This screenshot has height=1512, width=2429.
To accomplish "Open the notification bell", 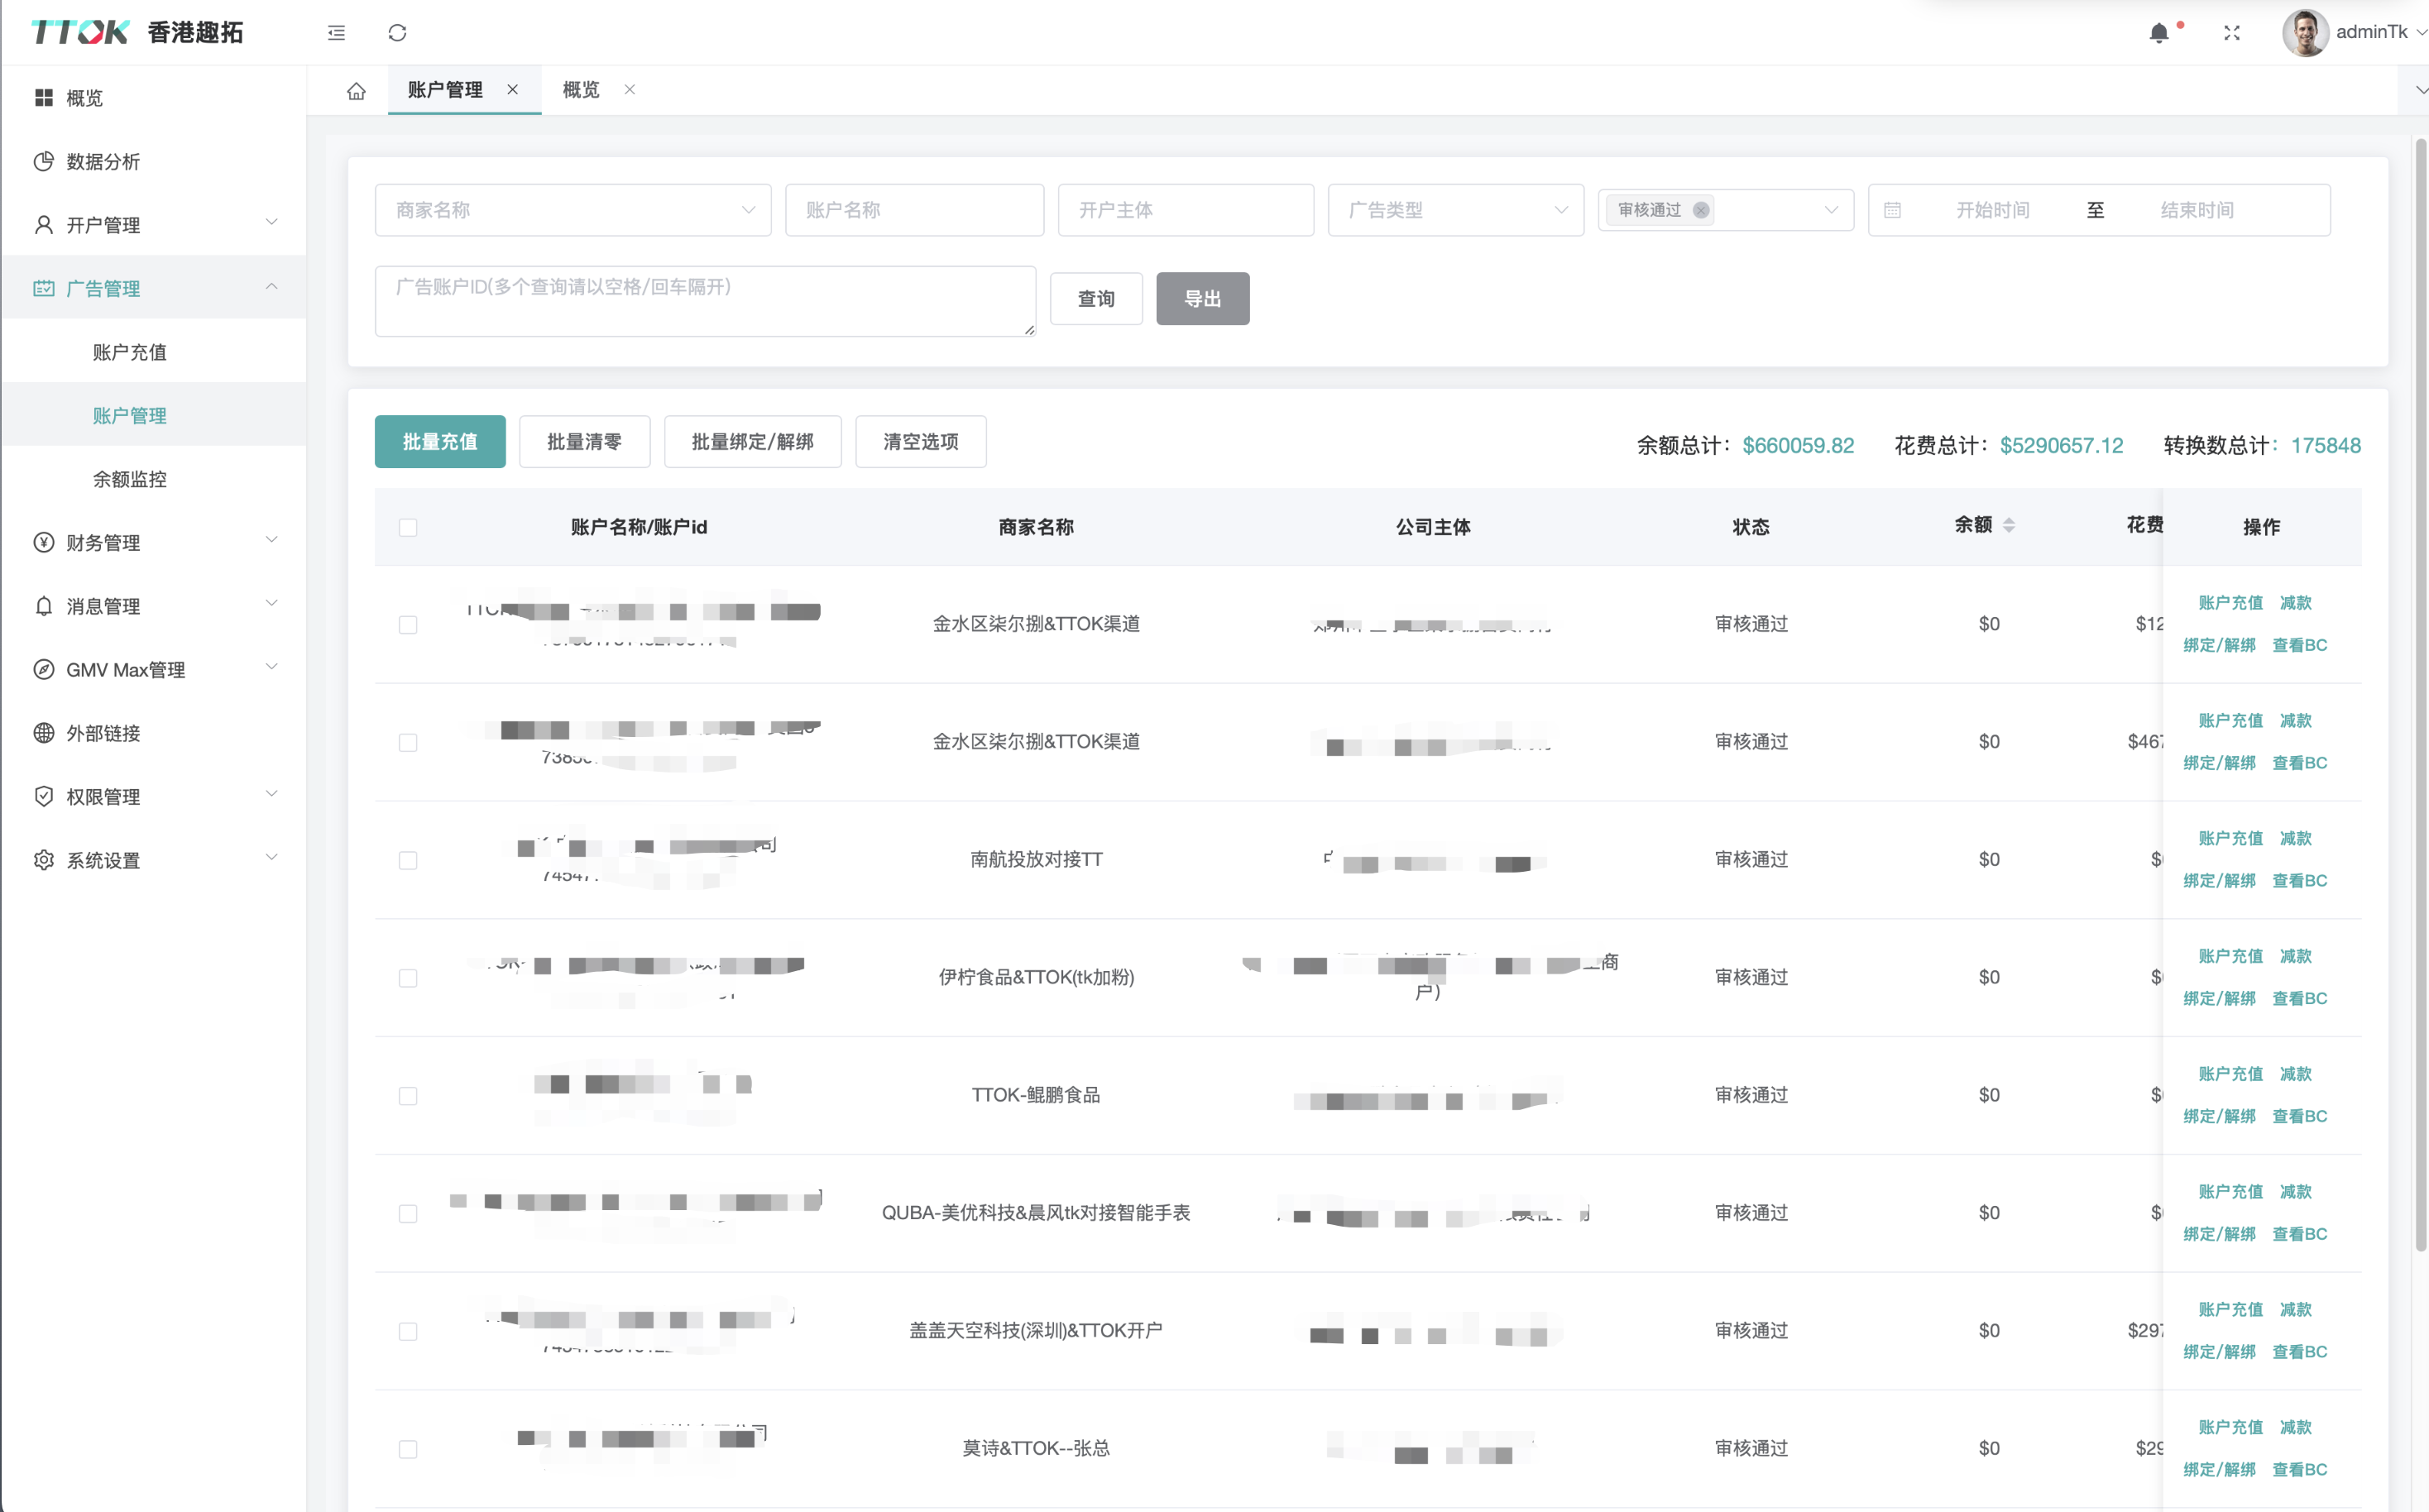I will (x=2159, y=33).
